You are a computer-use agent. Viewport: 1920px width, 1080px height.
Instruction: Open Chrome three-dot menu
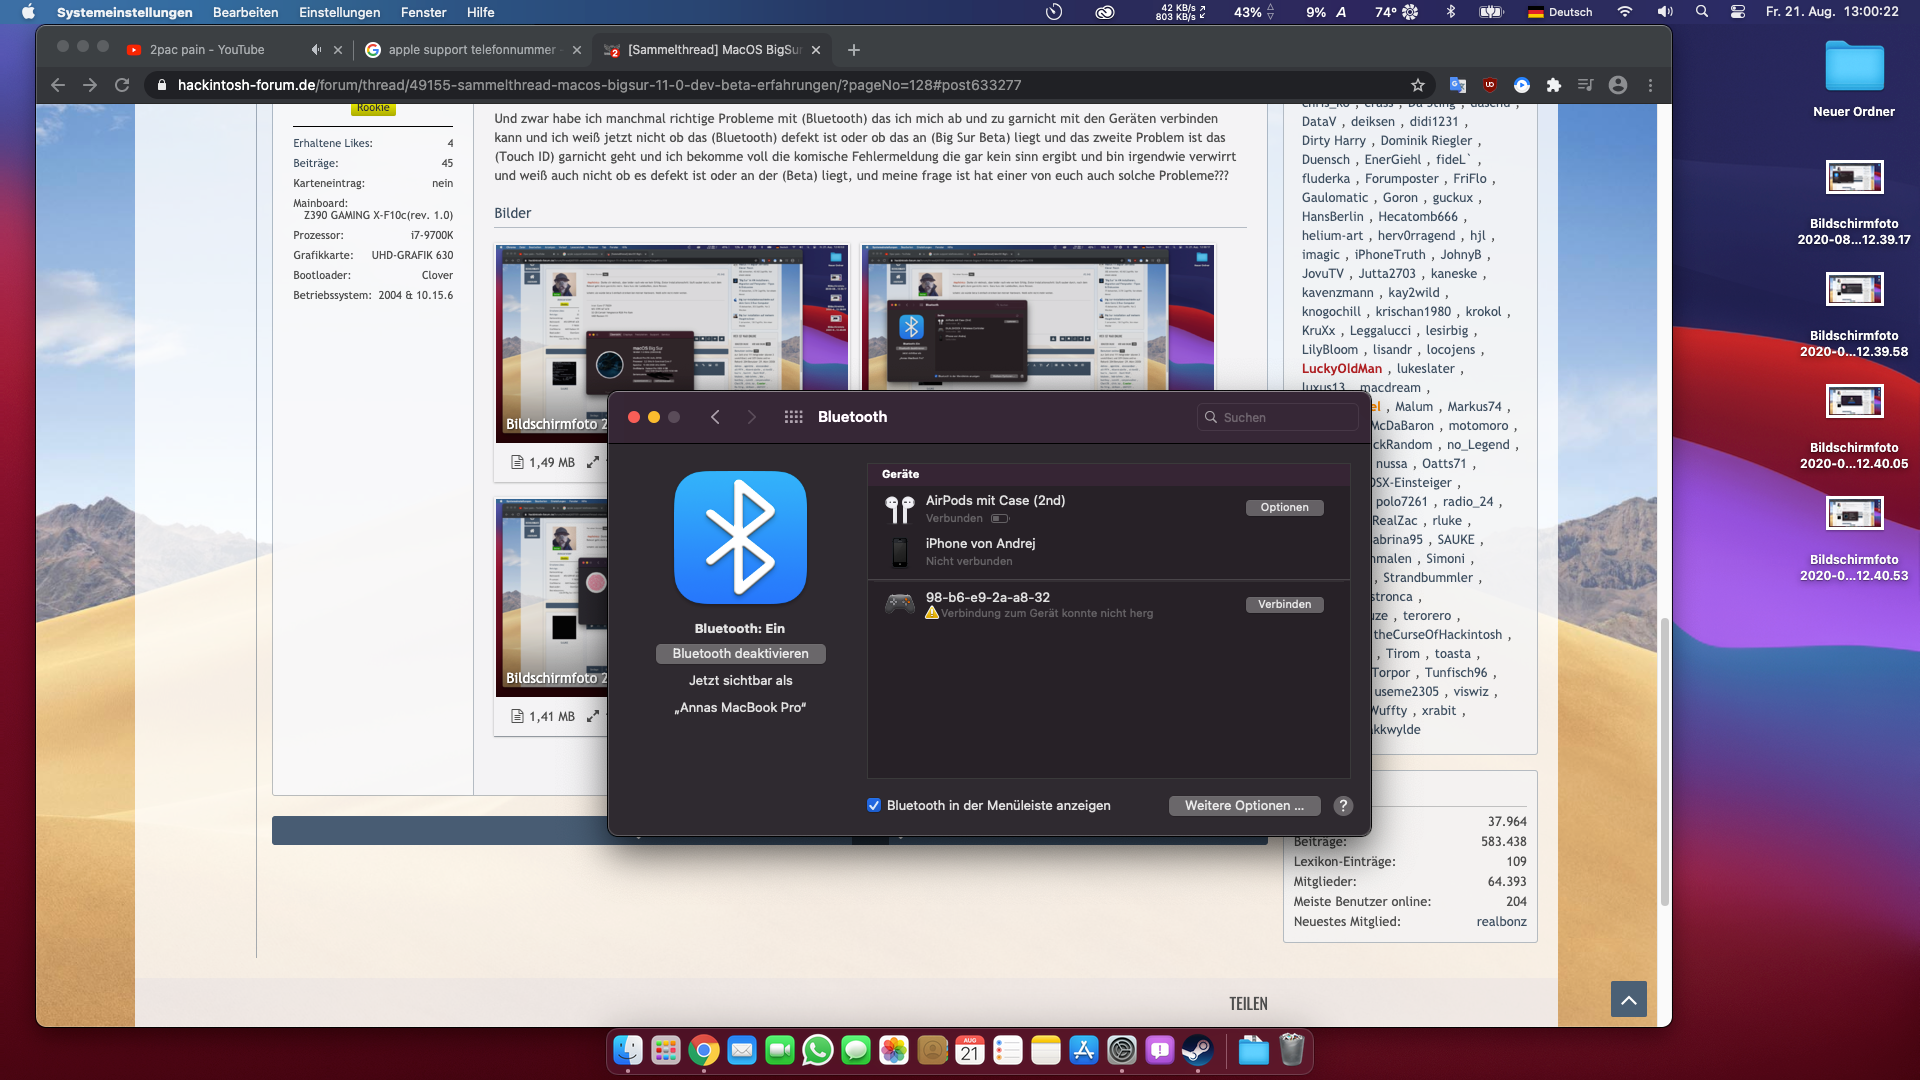[x=1651, y=85]
